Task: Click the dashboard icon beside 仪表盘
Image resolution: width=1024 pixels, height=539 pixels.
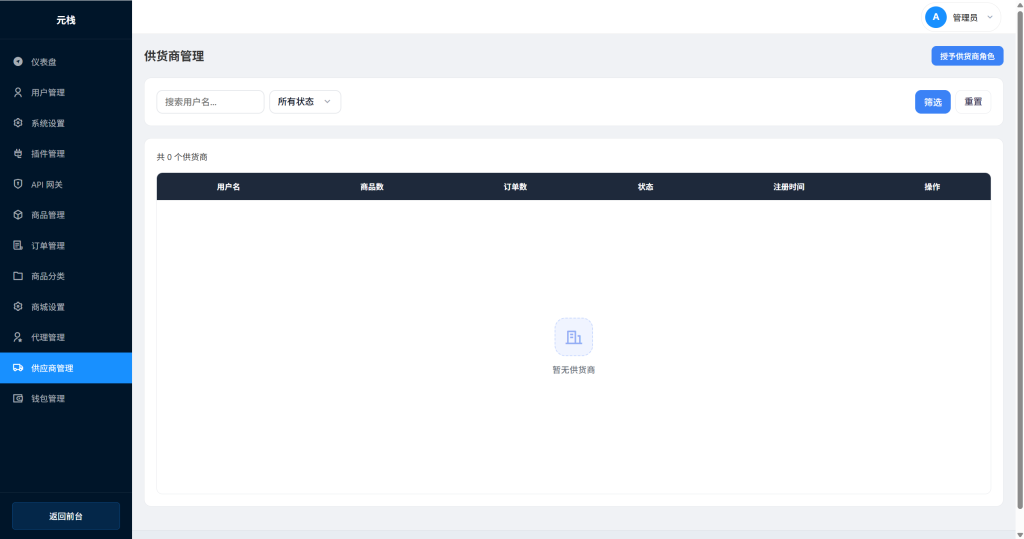Action: (x=18, y=62)
